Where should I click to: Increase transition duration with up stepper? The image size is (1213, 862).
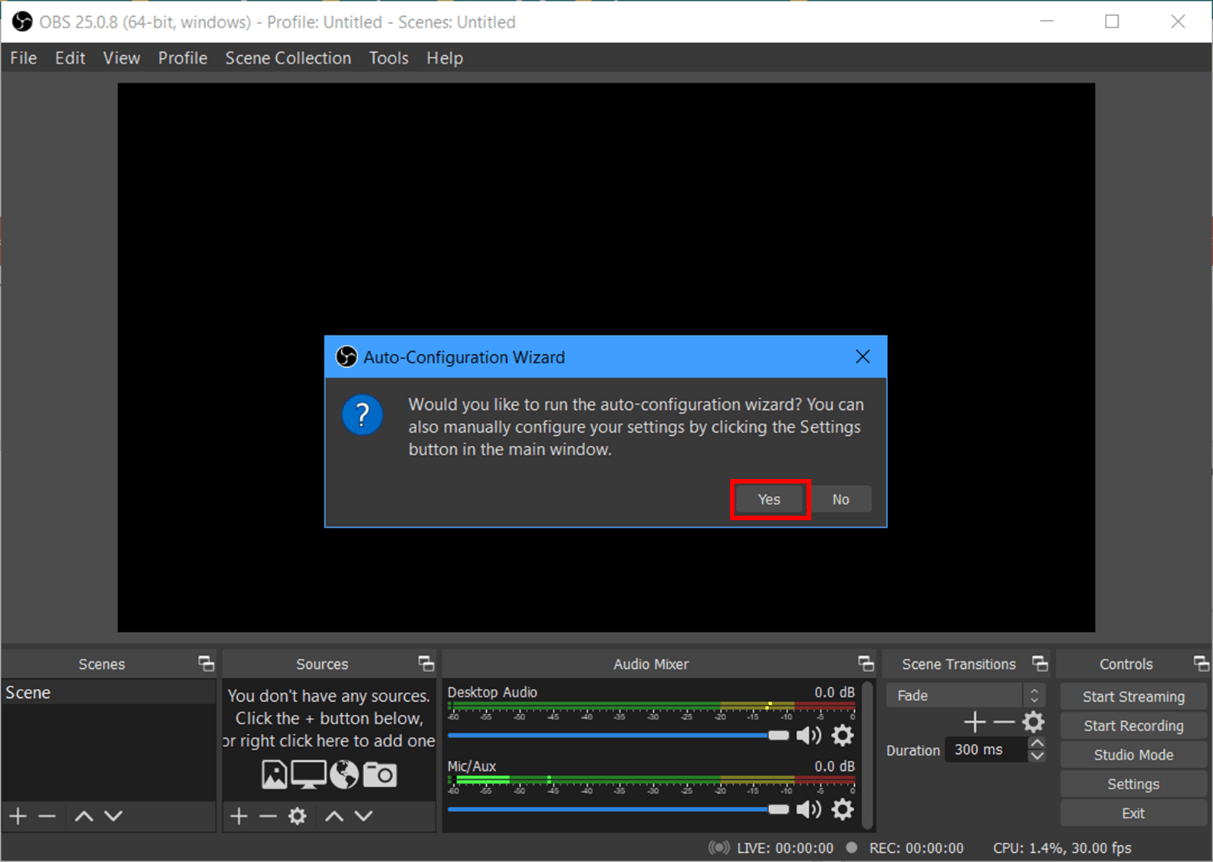(x=1037, y=743)
